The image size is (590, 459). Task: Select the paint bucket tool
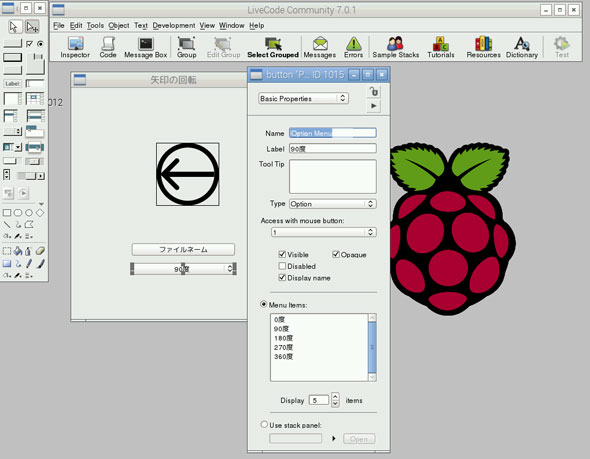pyautogui.click(x=18, y=251)
